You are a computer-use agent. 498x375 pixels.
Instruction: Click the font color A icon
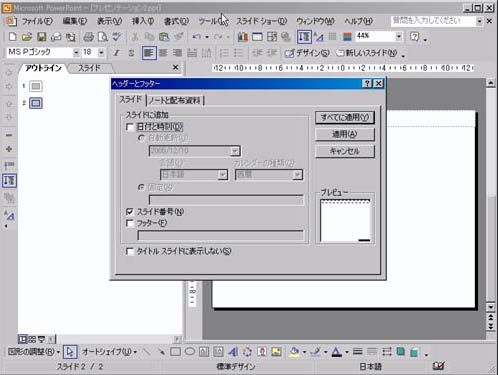click(x=336, y=352)
